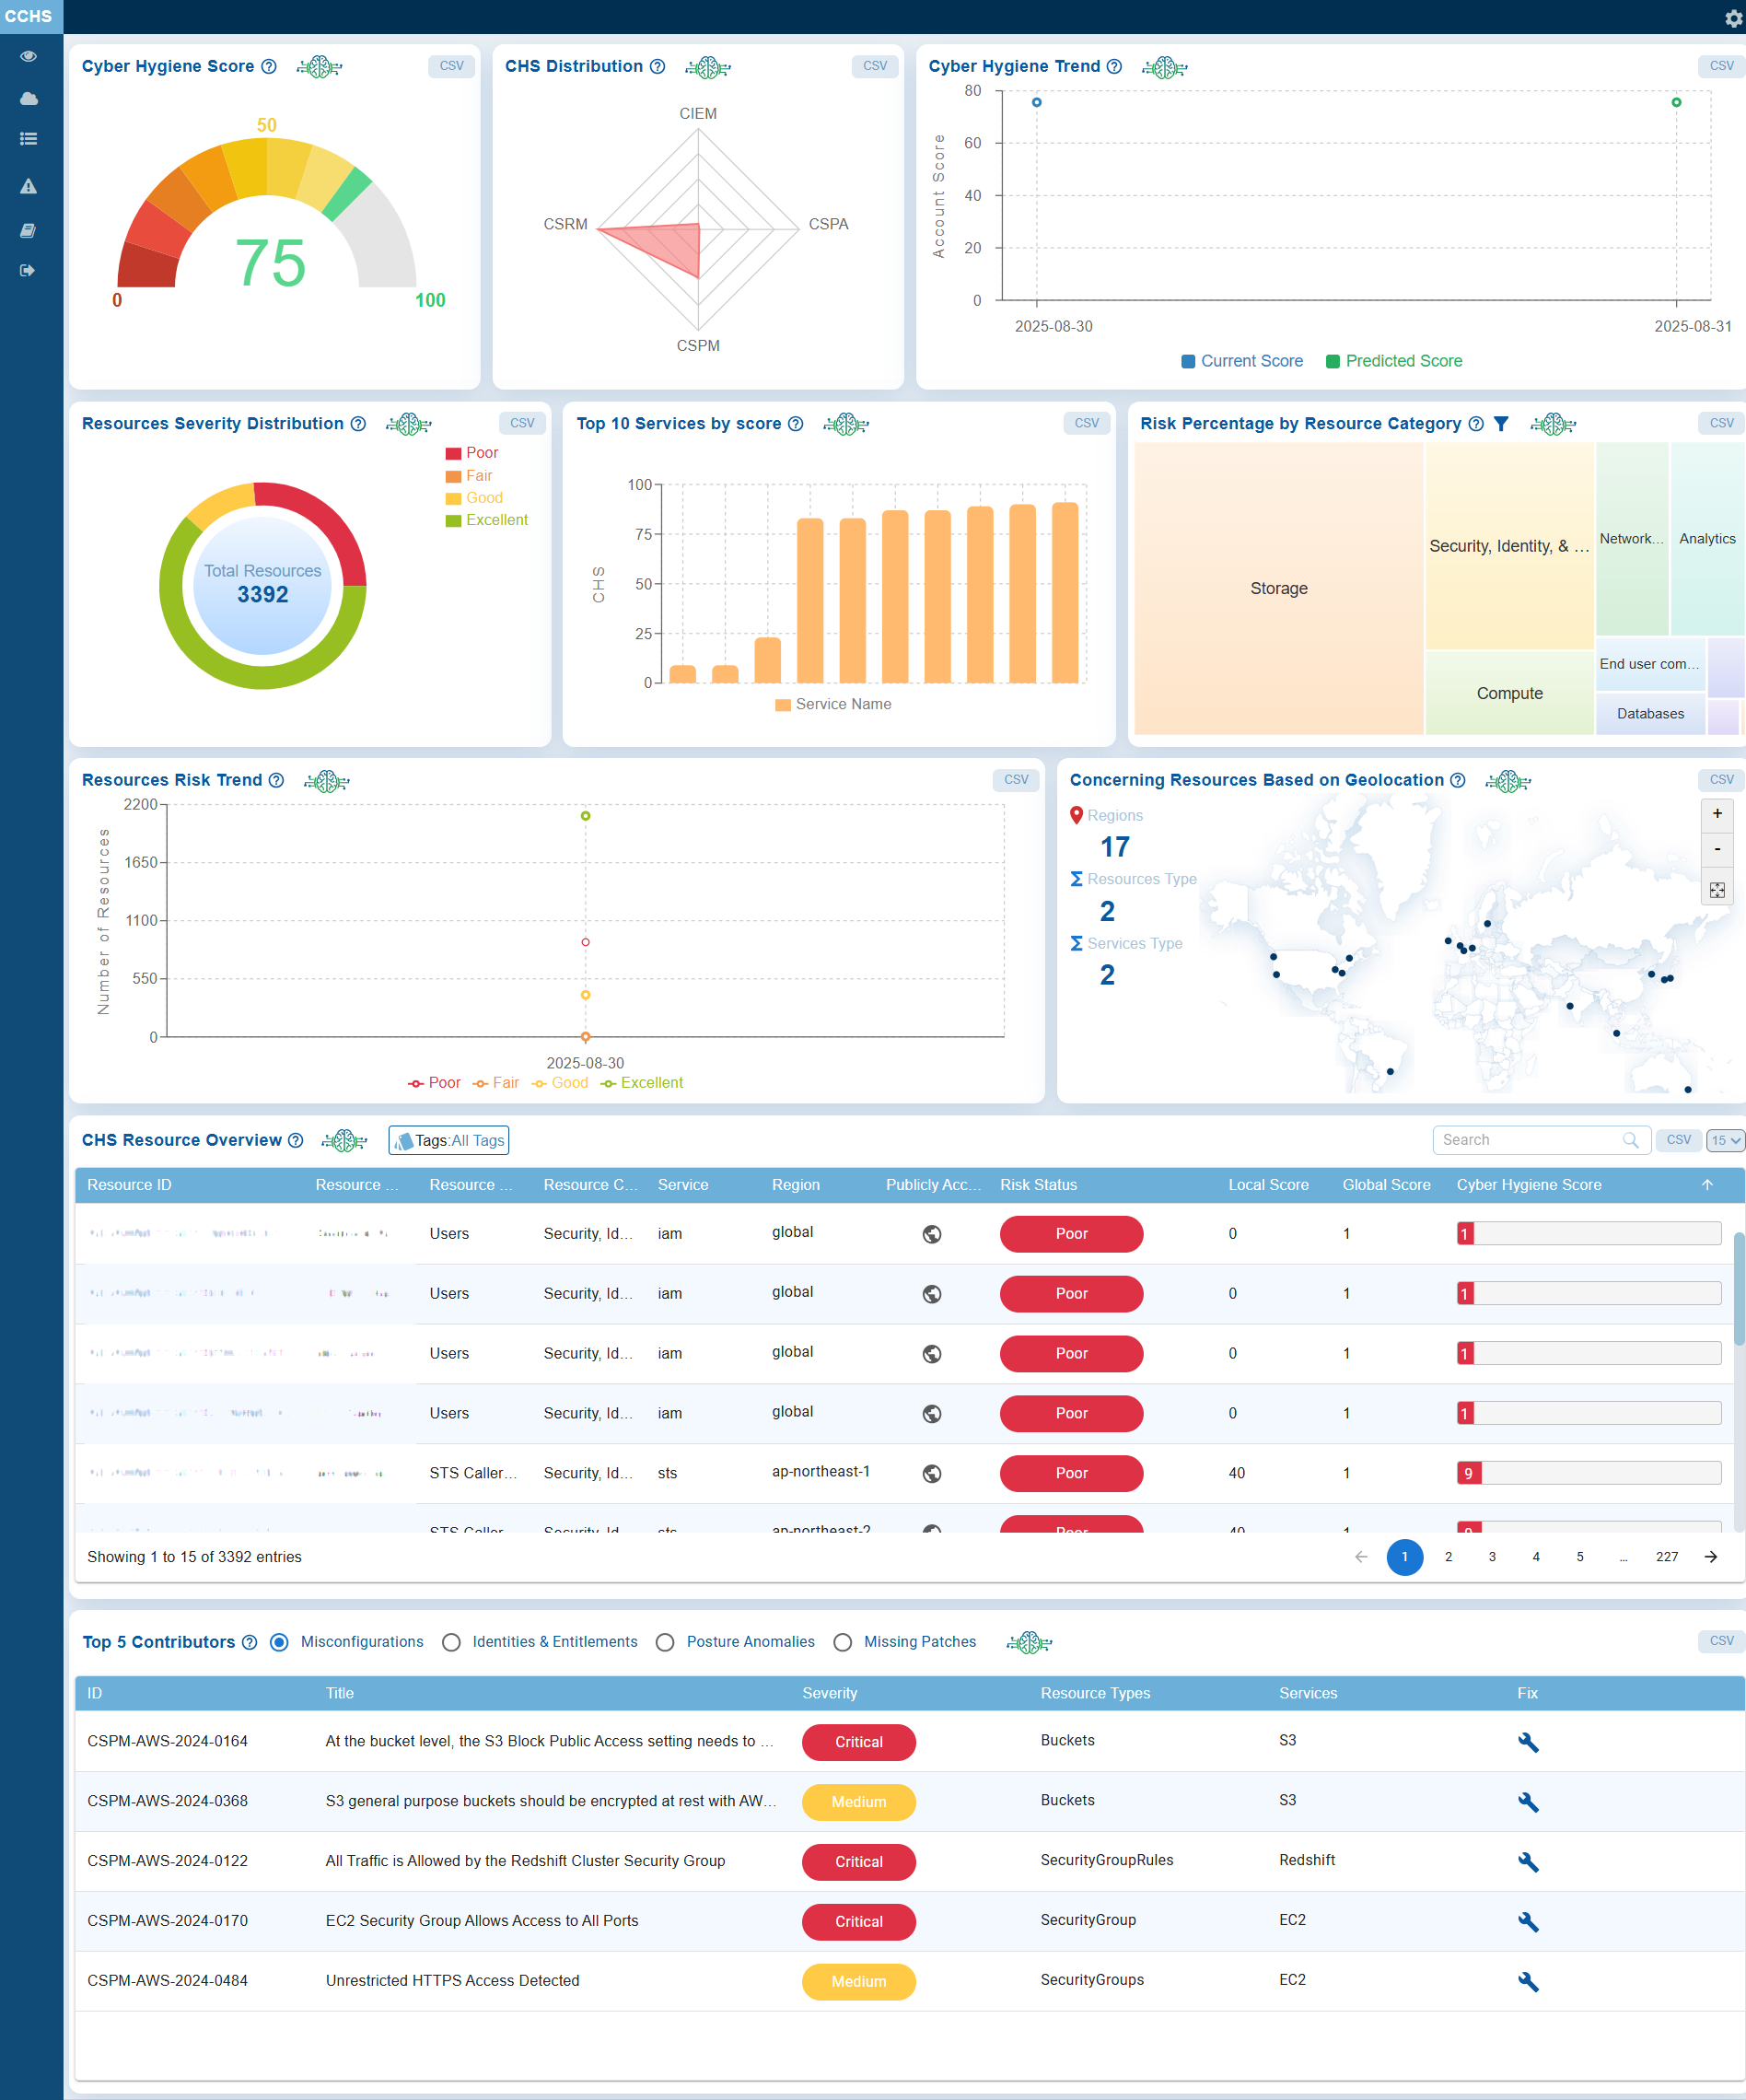Click the wrench fix icon for CSPM-AWS-2024-0164
This screenshot has width=1746, height=2100.
tap(1527, 1742)
